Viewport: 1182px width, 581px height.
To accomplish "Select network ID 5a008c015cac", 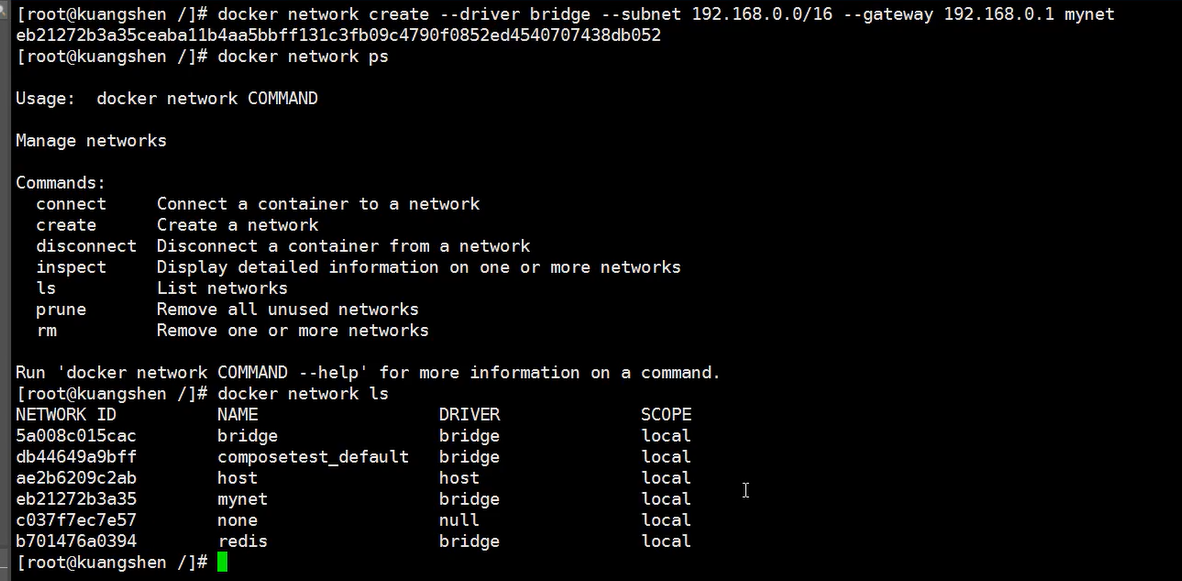I will point(76,436).
